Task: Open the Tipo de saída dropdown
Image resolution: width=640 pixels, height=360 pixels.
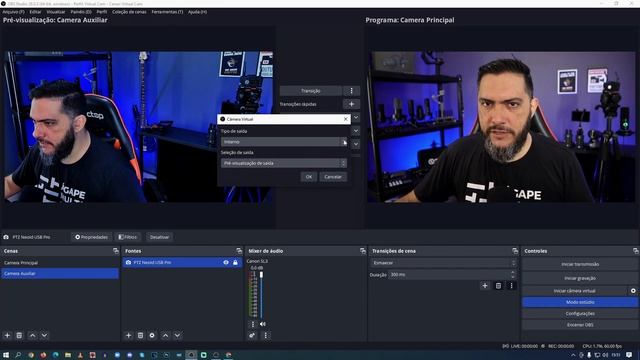Action: pyautogui.click(x=284, y=142)
